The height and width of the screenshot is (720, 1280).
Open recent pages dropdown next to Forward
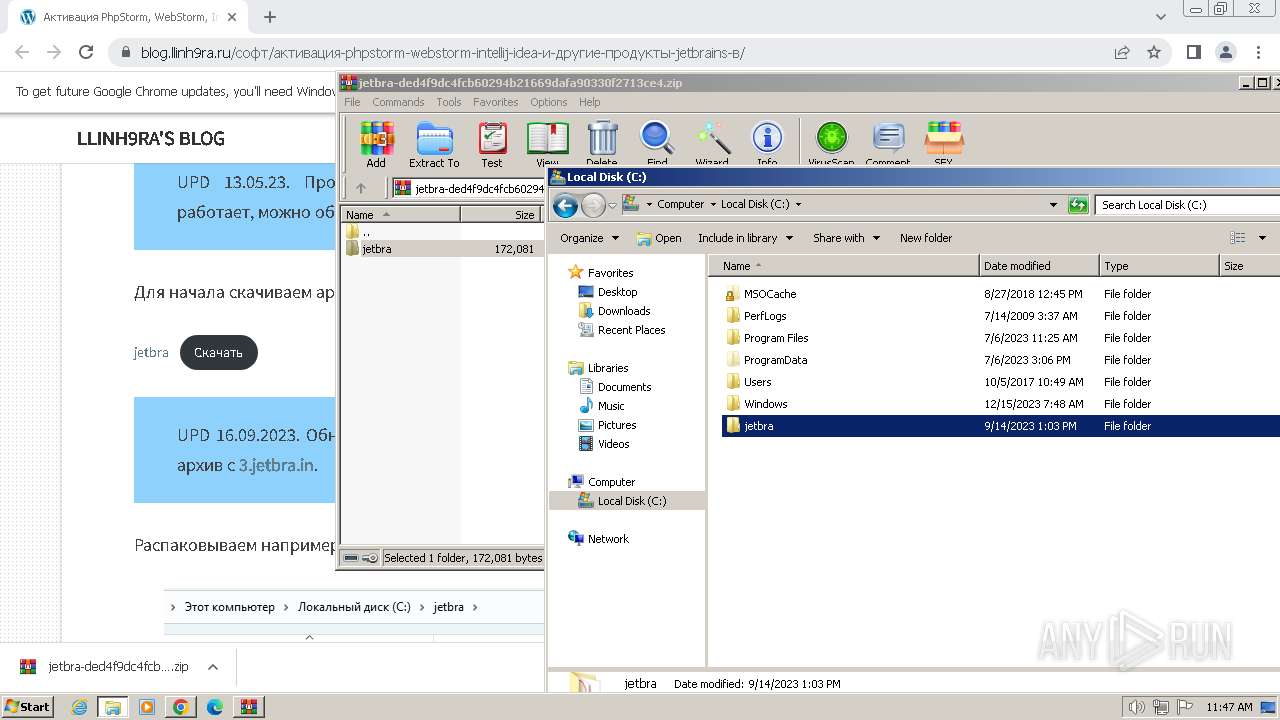pyautogui.click(x=613, y=205)
